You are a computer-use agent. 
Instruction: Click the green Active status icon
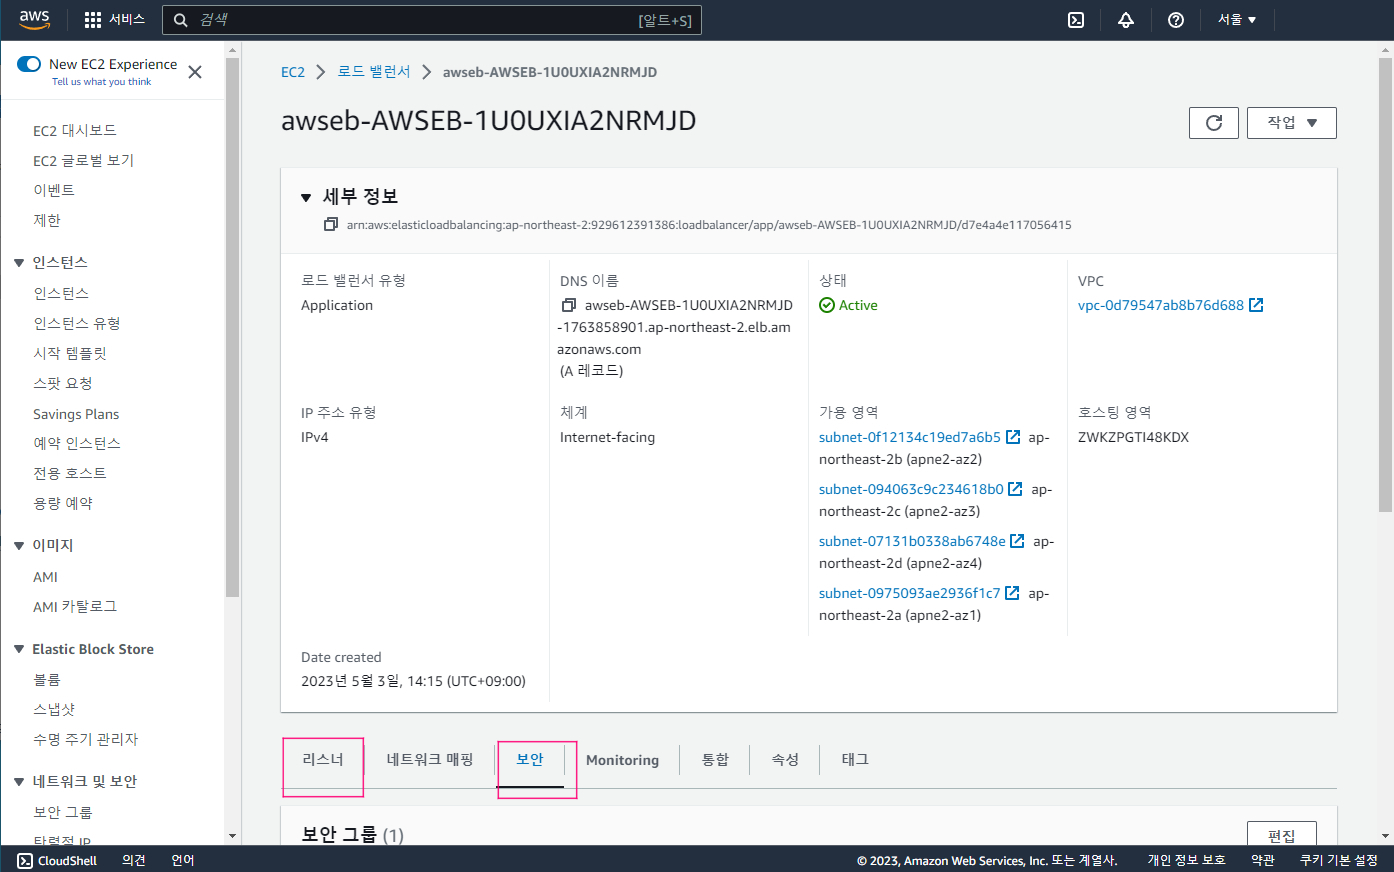coord(827,305)
